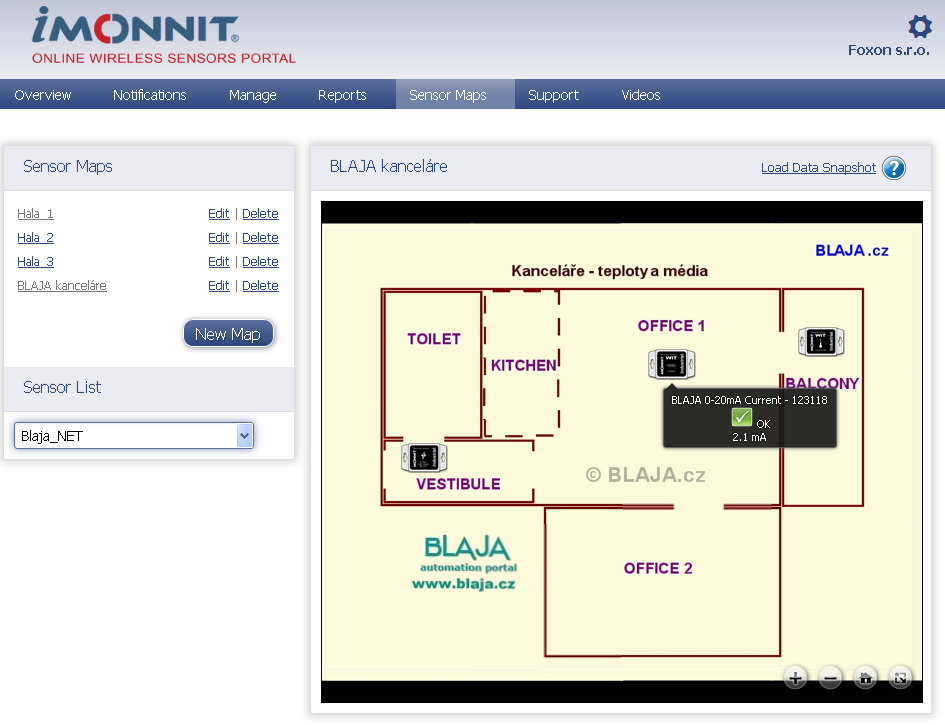Viewport: 945px width, 725px height.
Task: Click the KITCHEN room label
Action: point(524,365)
